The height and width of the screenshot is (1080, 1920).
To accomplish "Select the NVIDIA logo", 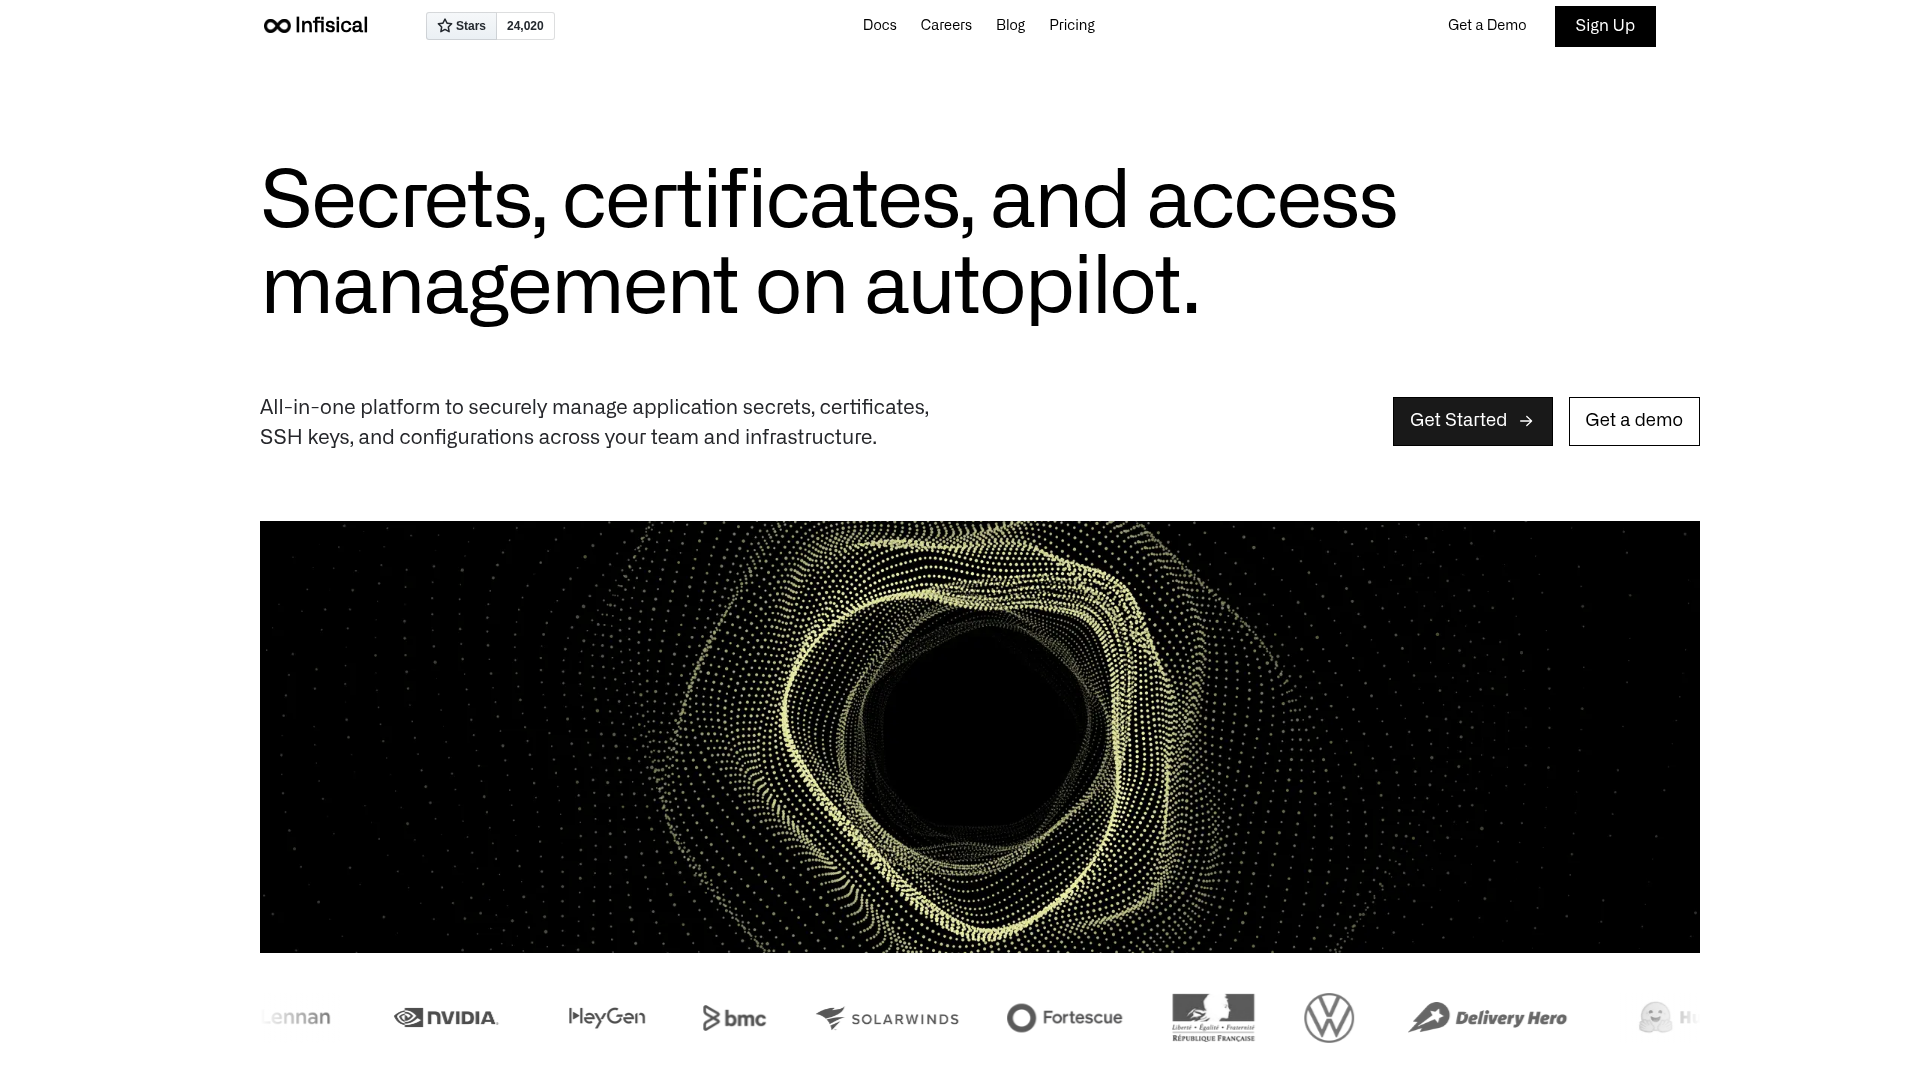I will 446,1017.
